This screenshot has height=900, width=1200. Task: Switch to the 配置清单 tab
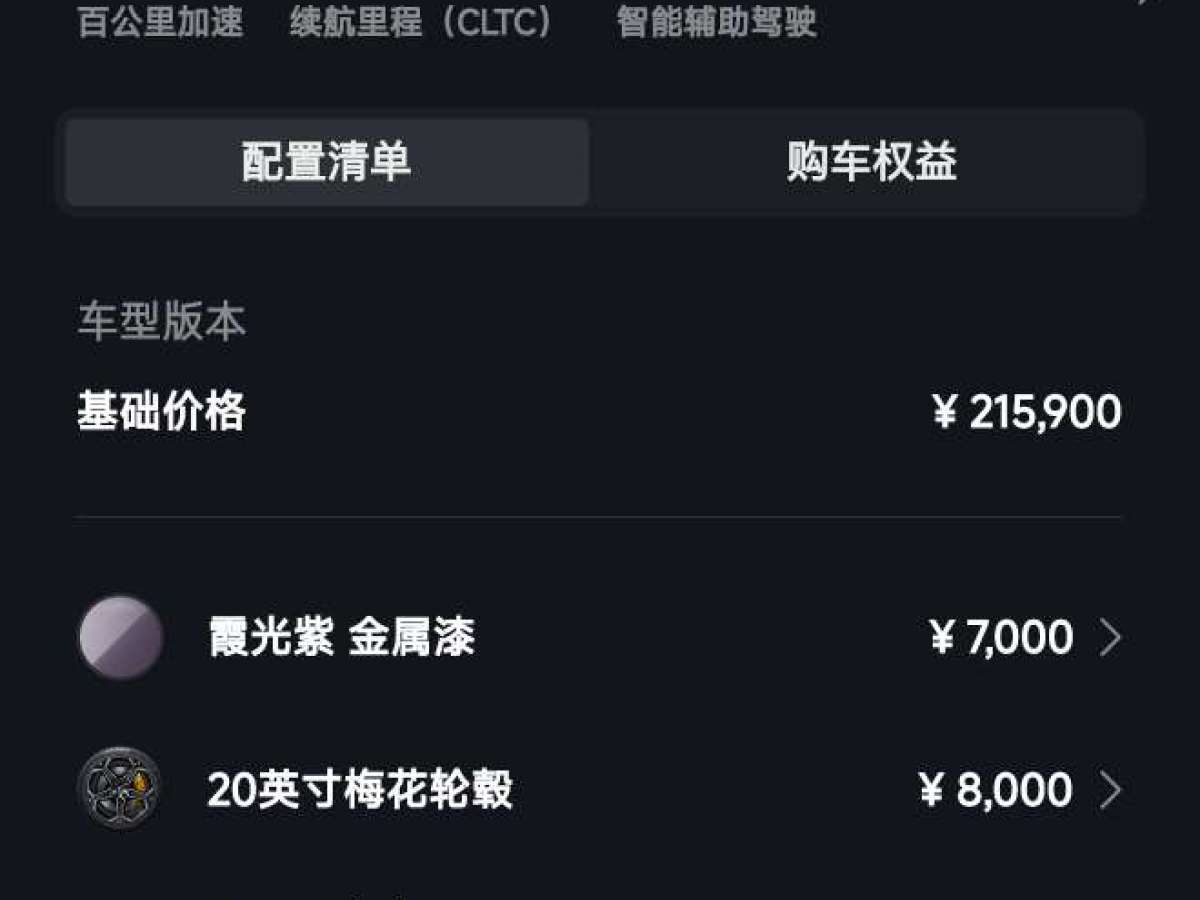[x=327, y=162]
